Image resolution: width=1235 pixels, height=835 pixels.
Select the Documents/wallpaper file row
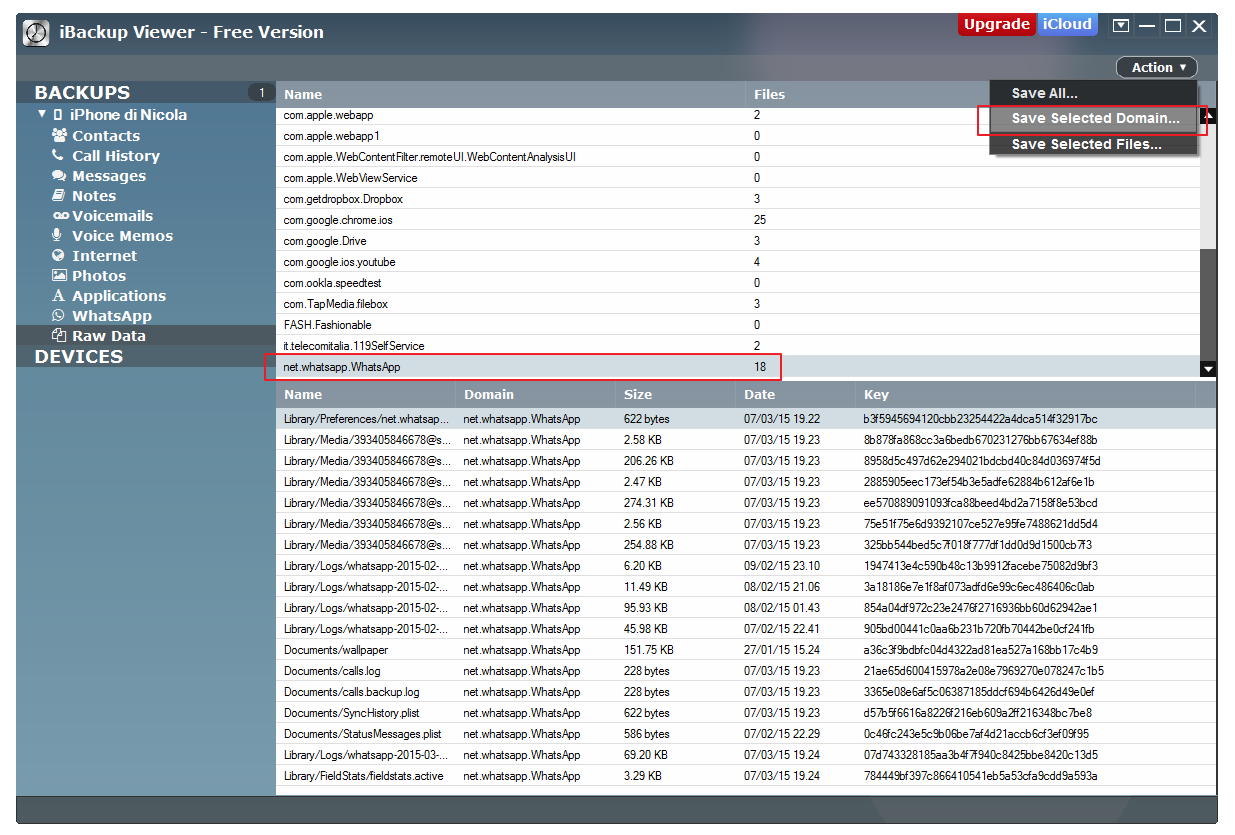(746, 649)
